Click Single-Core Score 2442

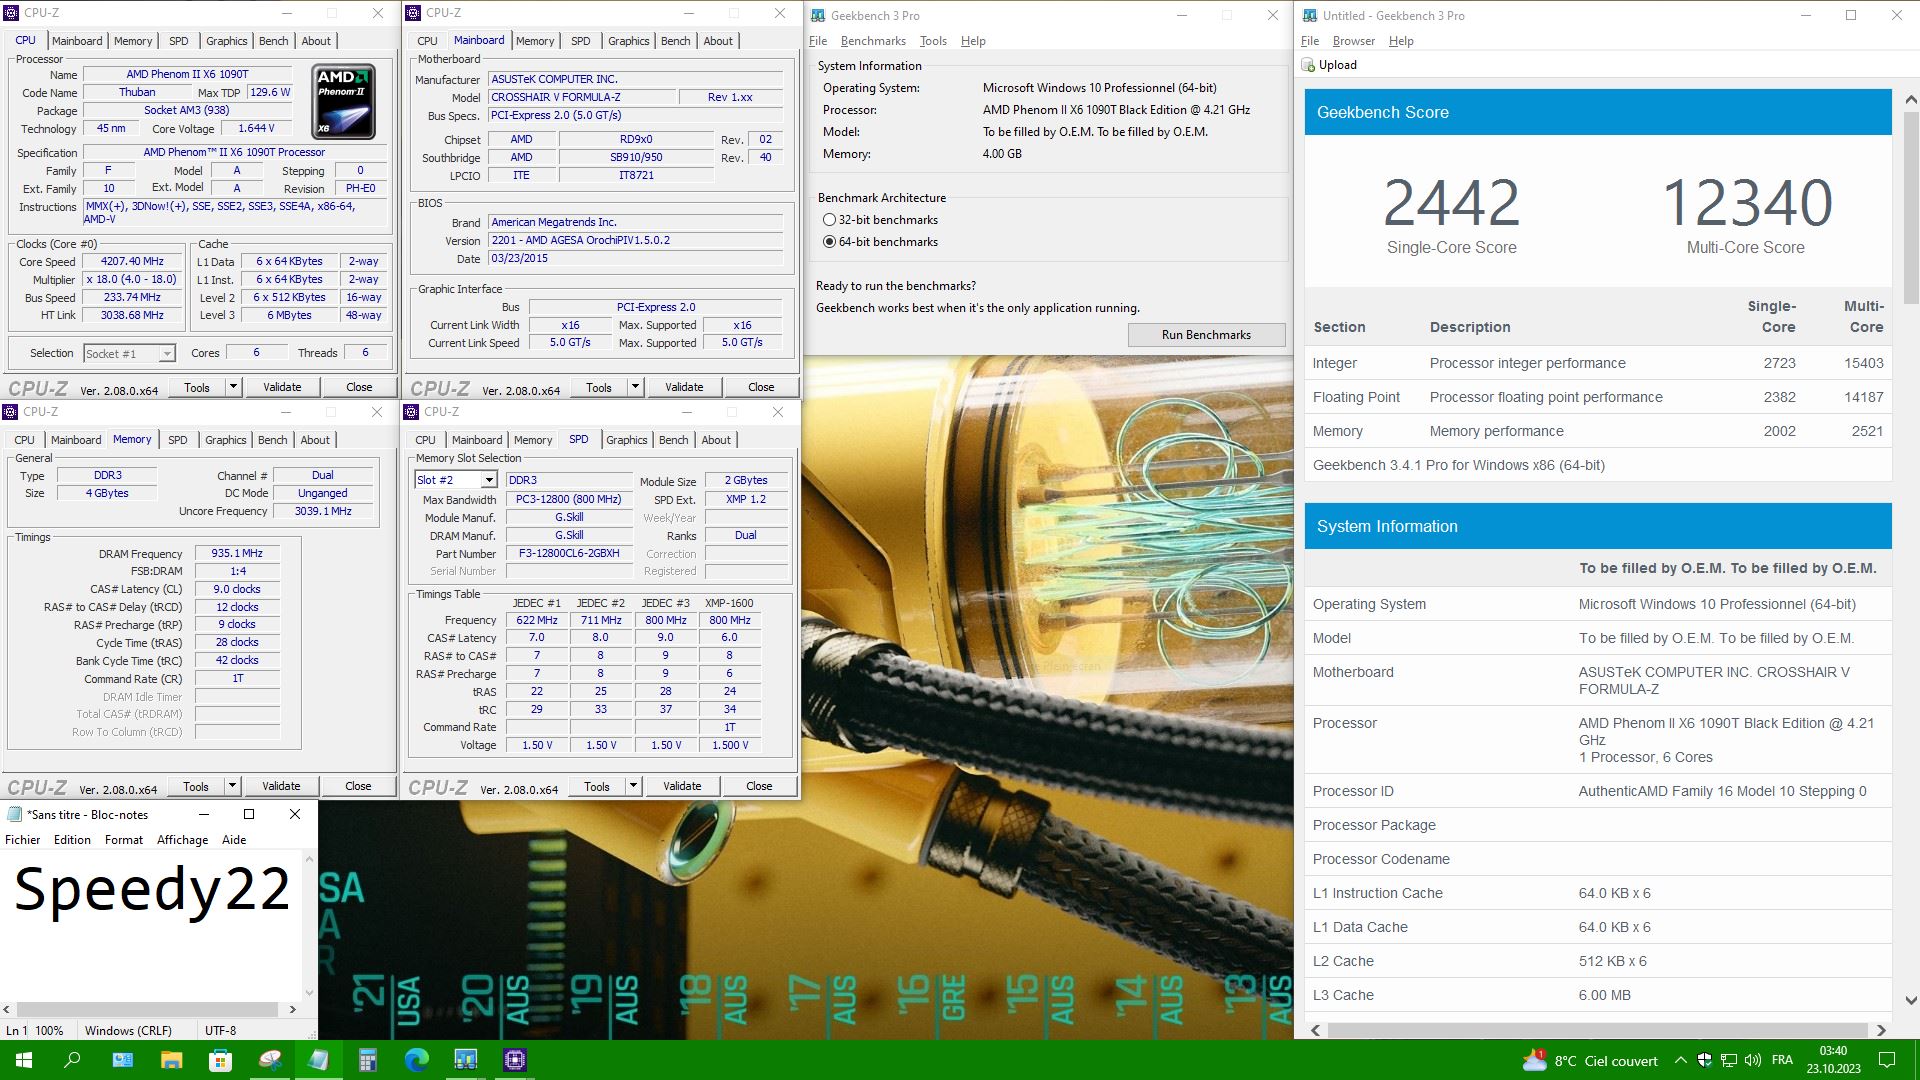point(1451,203)
